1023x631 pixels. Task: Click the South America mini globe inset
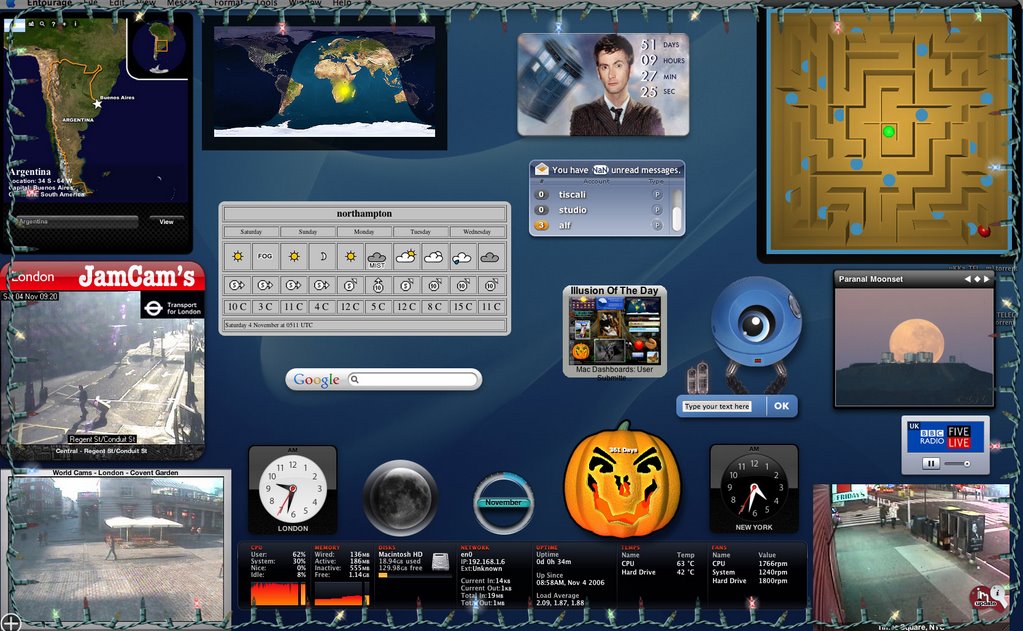(159, 47)
